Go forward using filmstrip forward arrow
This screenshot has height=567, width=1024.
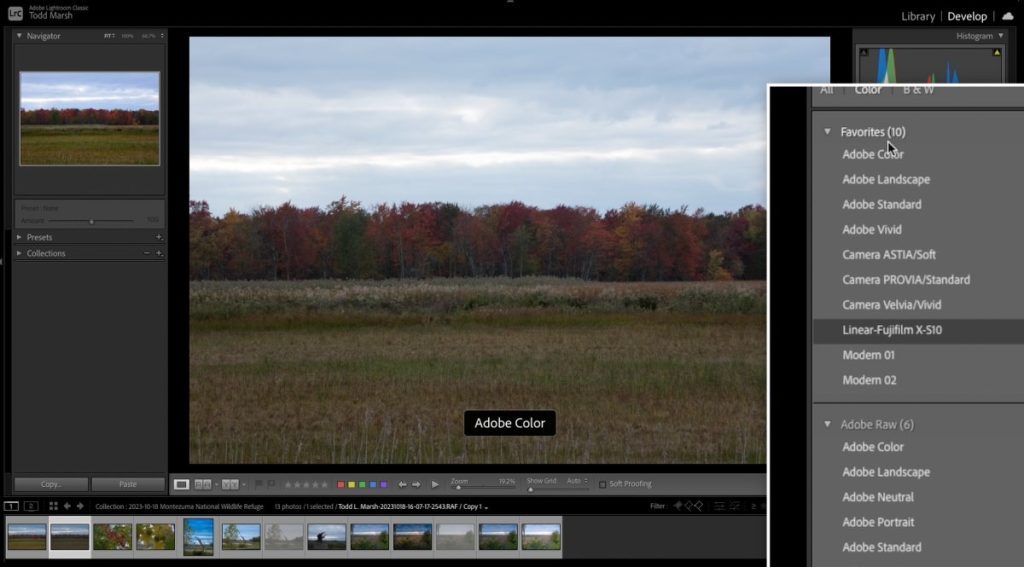coord(80,506)
